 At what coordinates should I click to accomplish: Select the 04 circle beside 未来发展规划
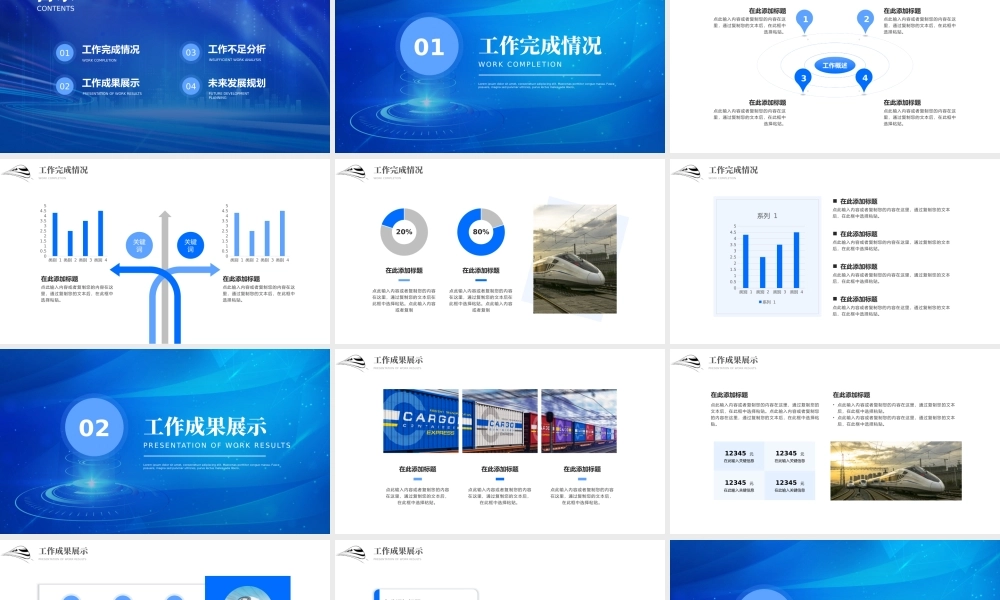(x=191, y=86)
